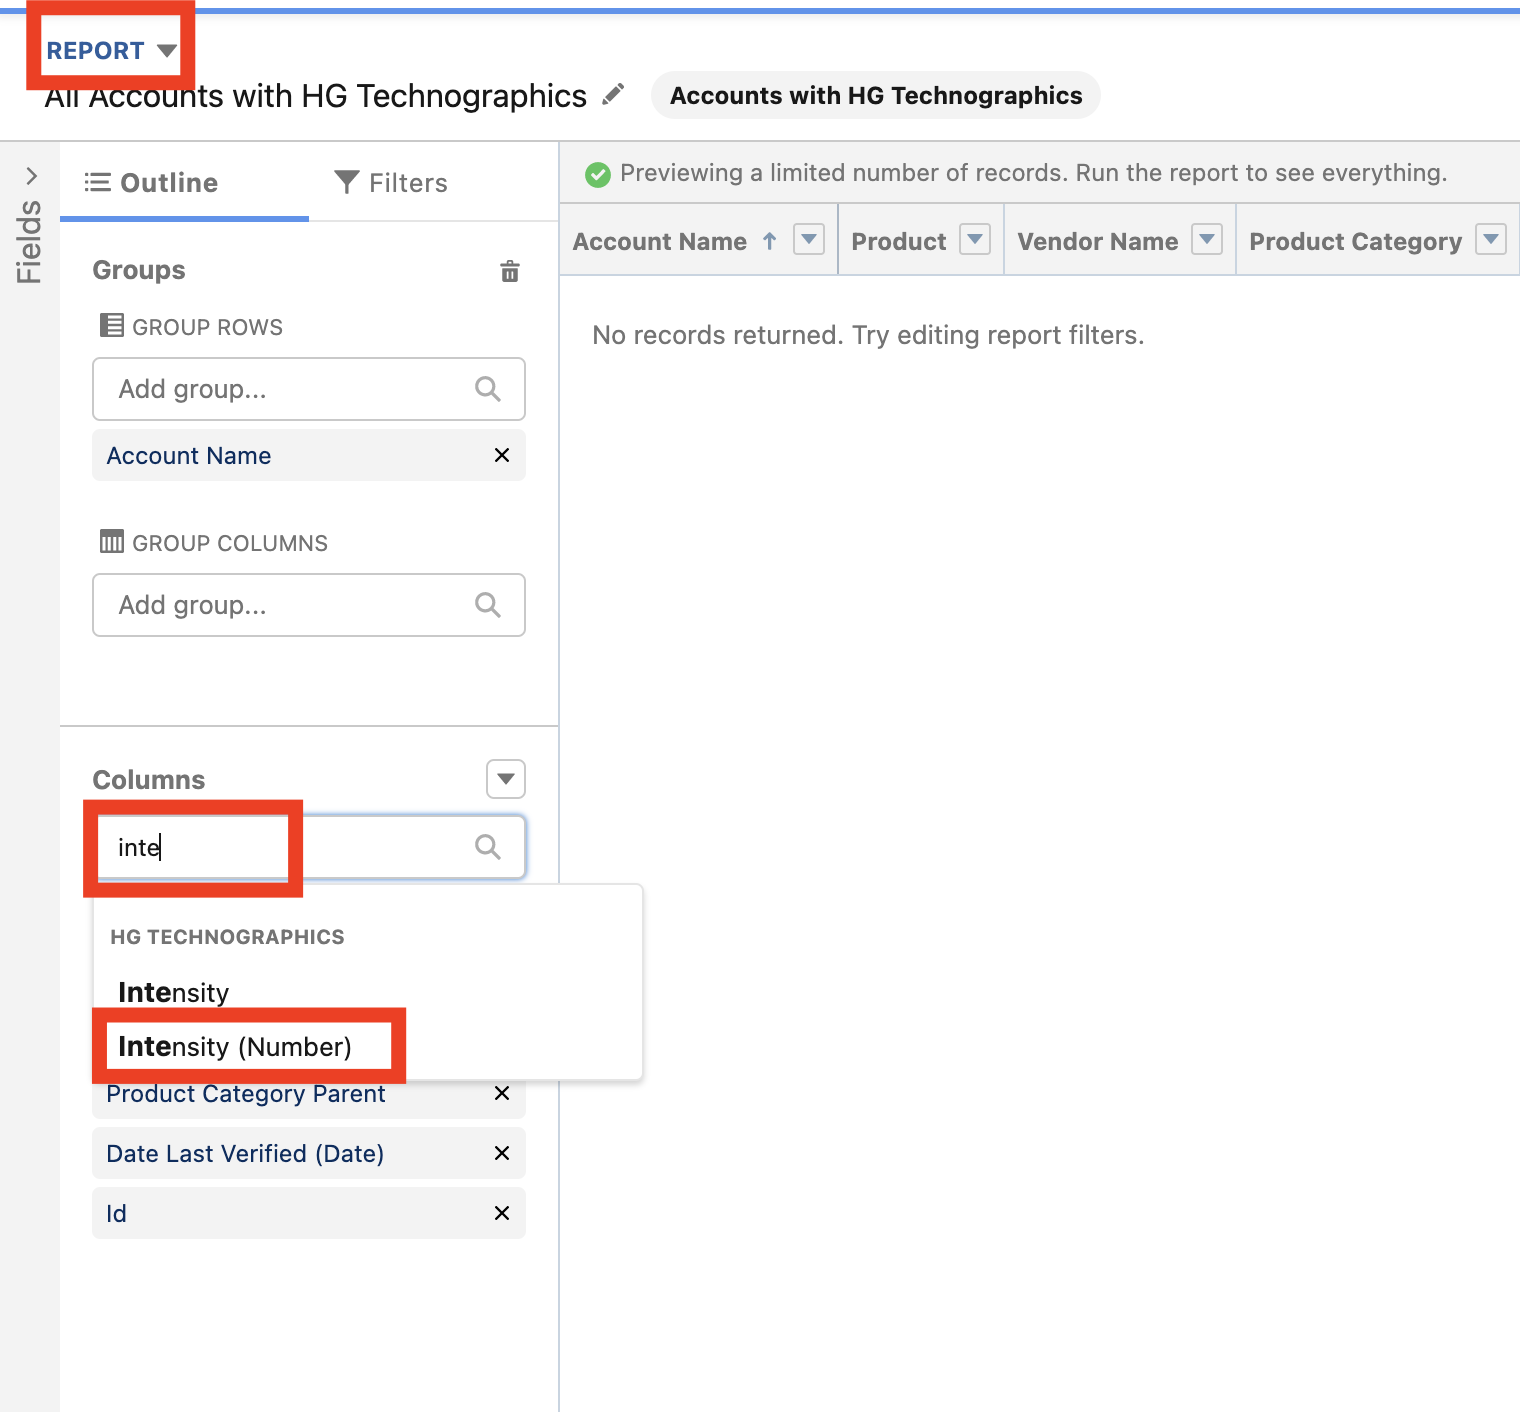Open the Product Category column menu
Image resolution: width=1520 pixels, height=1412 pixels.
point(1491,239)
